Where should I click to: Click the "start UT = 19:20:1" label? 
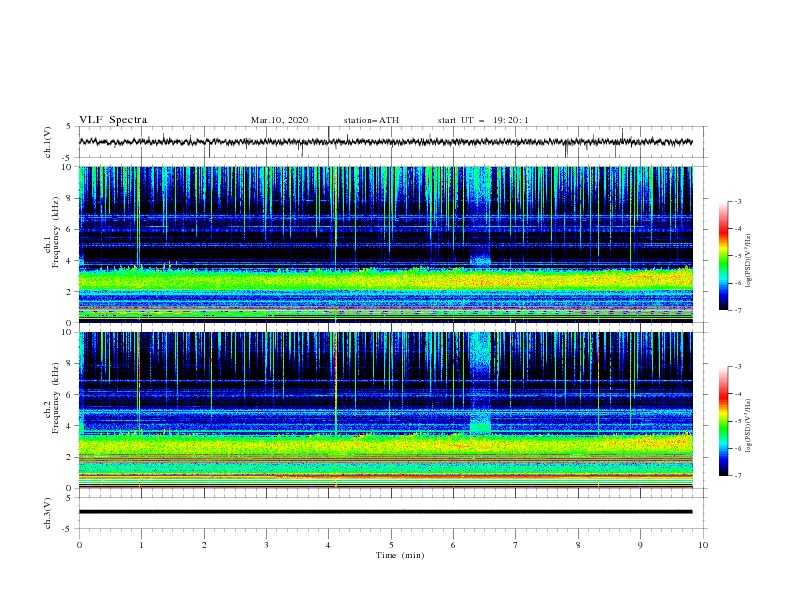[x=483, y=120]
